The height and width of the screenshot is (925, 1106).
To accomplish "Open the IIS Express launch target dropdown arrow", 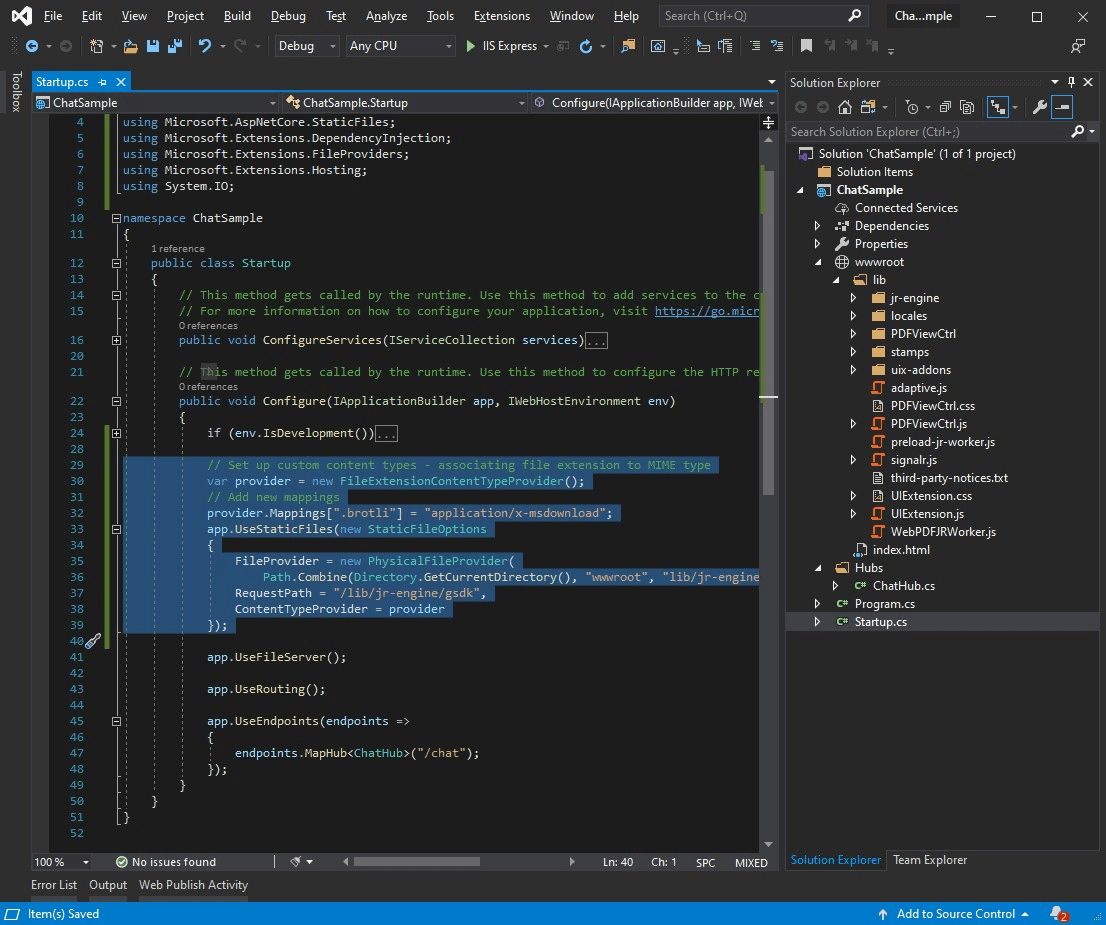I will [546, 47].
